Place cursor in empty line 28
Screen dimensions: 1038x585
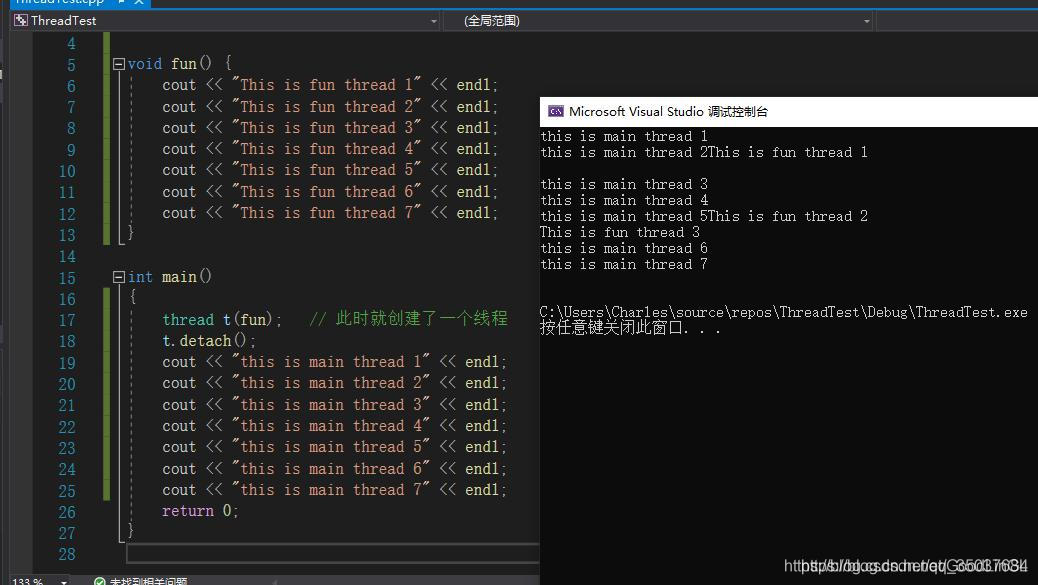tap(333, 554)
